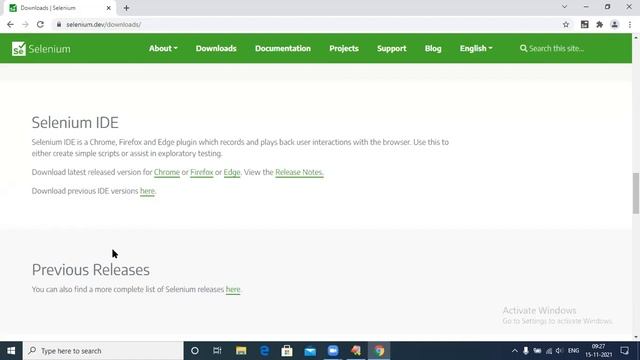Focus the address bar URL
Viewport: 640px width, 360px height.
click(x=104, y=24)
